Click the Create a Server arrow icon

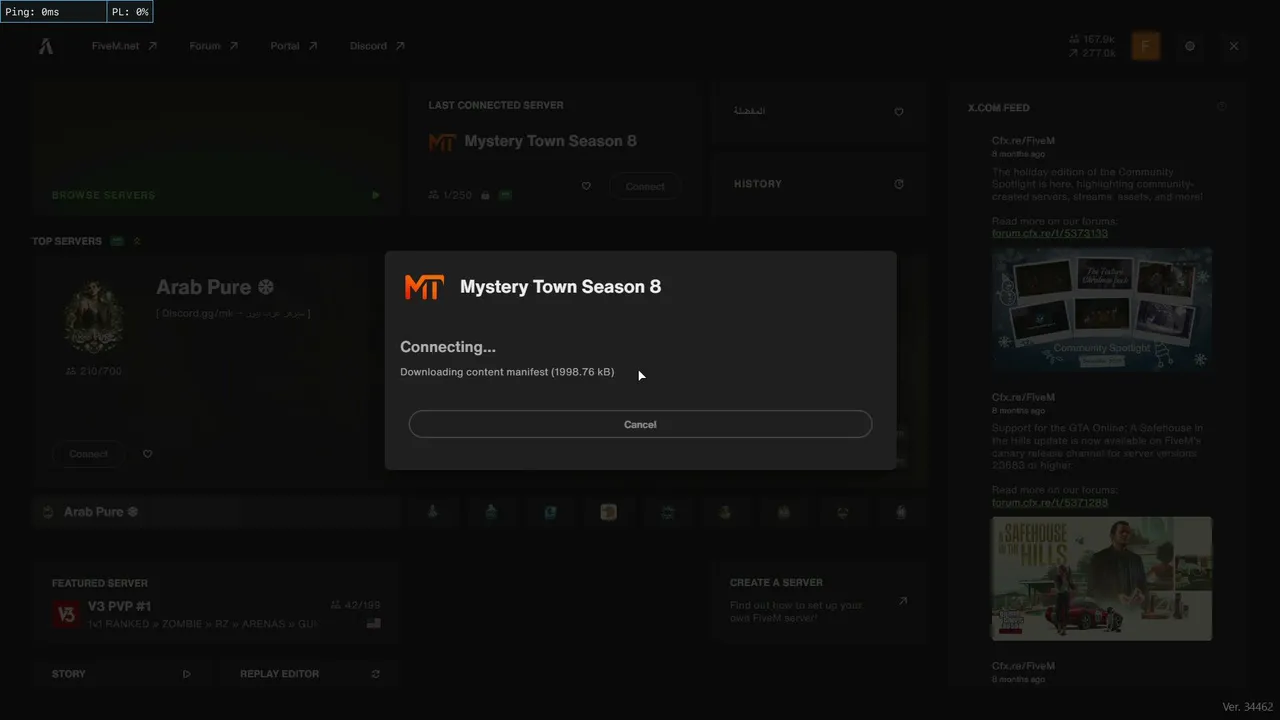point(903,601)
